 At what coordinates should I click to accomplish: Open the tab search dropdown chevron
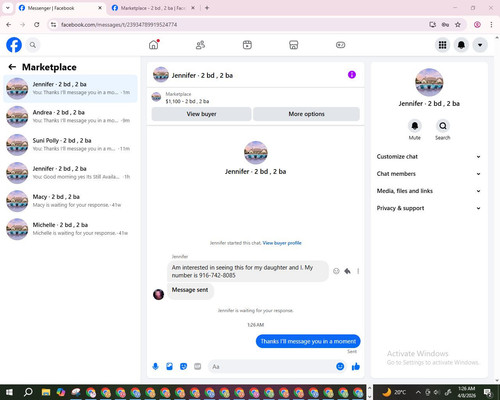8,8
